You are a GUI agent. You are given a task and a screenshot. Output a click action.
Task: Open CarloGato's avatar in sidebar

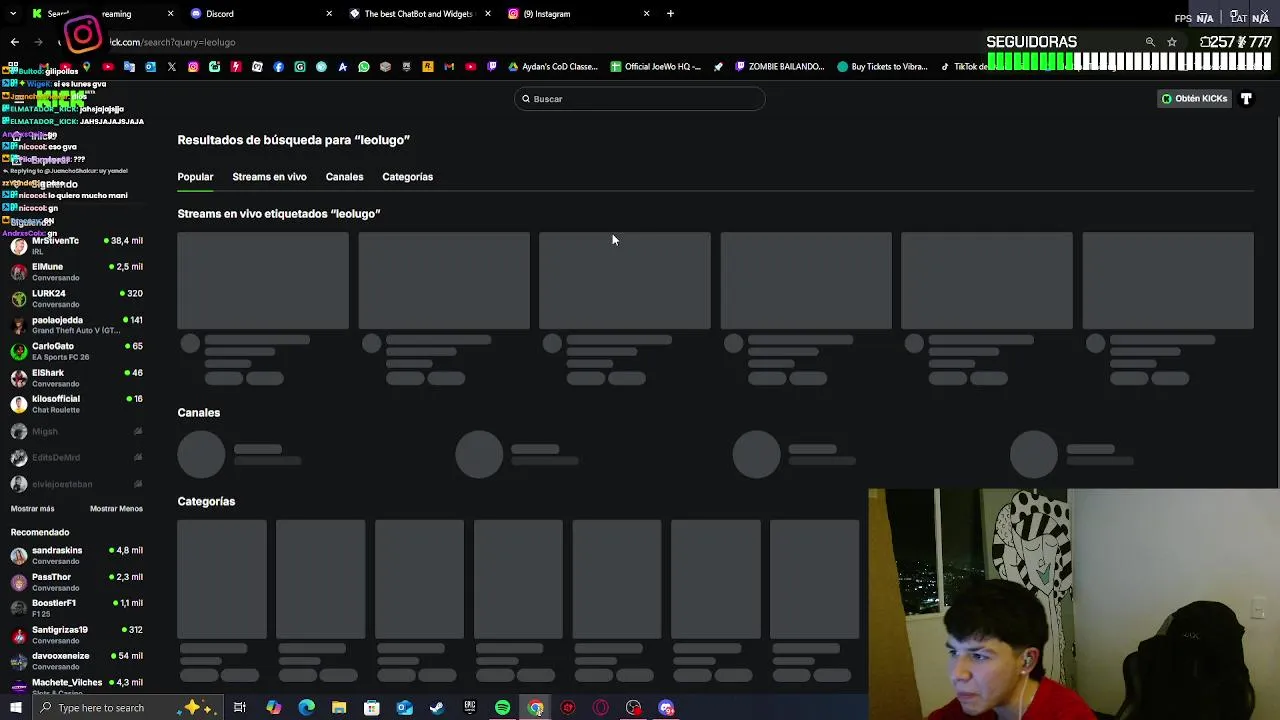[x=19, y=351]
